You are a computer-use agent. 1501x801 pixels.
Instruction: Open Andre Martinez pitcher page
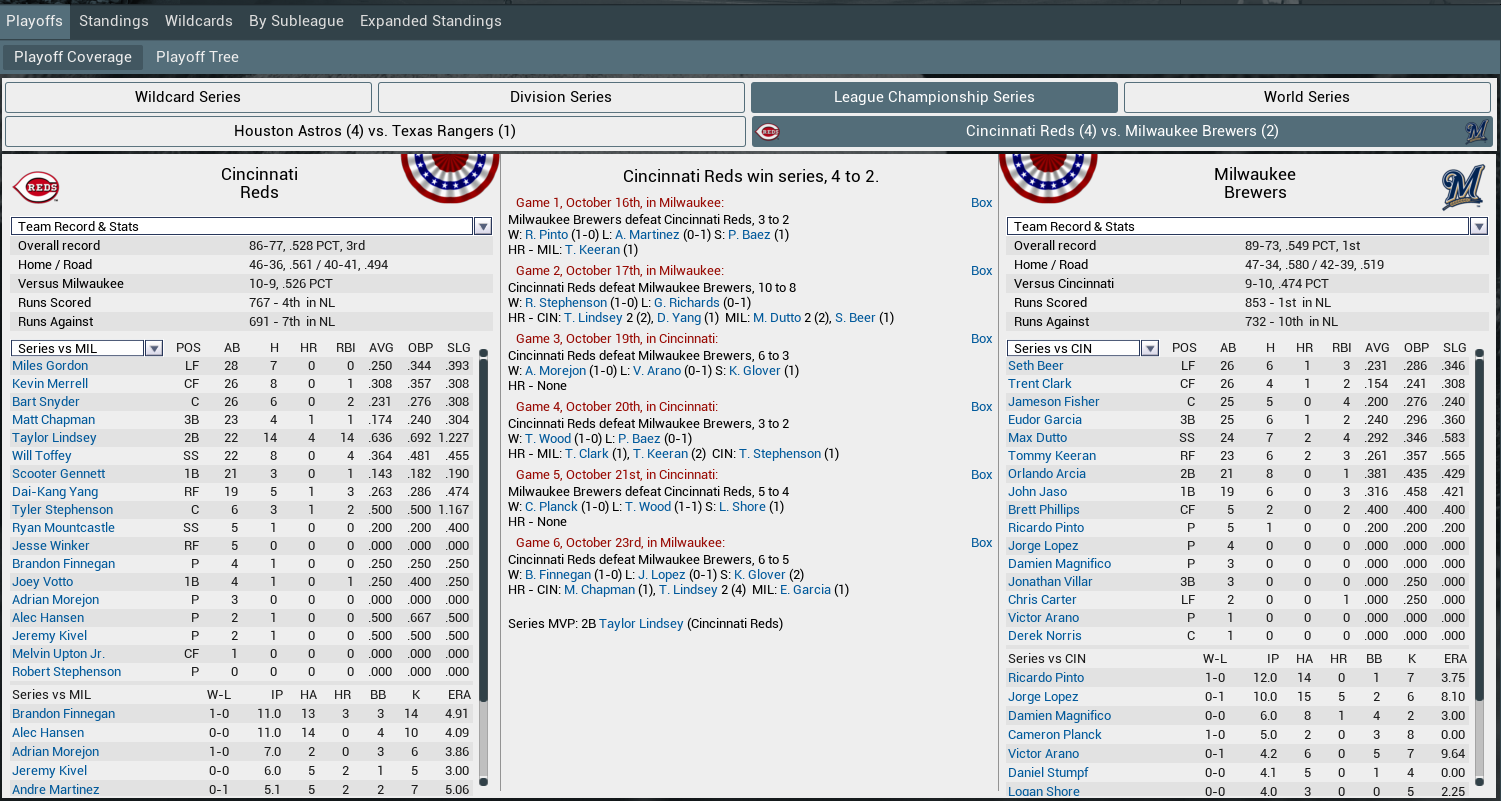point(56,790)
